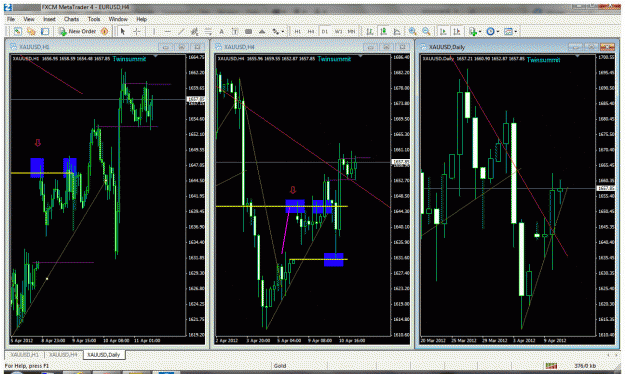This screenshot has width=625, height=374.
Task: Maximize the XAUUSD,H4 chart window
Action: [387, 47]
